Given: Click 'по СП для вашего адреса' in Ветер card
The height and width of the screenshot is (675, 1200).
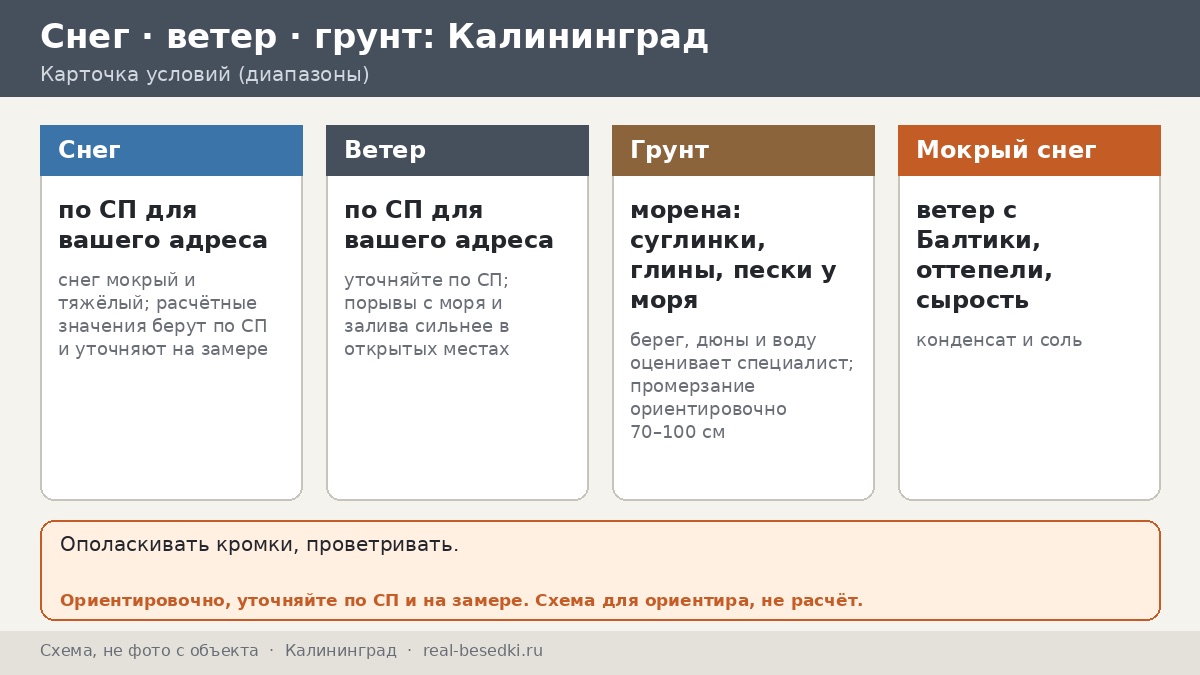Looking at the screenshot, I should coord(449,225).
